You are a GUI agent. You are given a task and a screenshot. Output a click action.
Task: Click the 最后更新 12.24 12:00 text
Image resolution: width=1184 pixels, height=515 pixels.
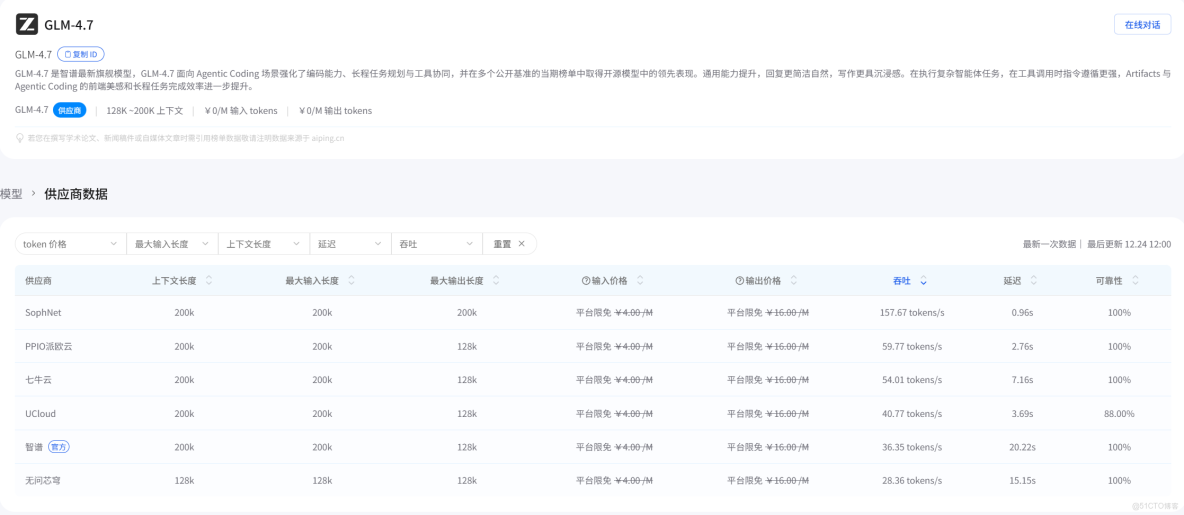[x=1129, y=244]
